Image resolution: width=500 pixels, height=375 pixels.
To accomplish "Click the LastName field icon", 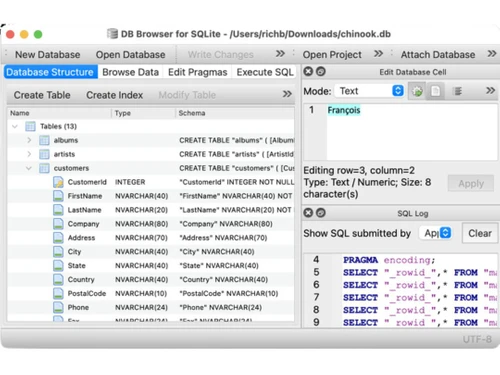I will click(58, 210).
